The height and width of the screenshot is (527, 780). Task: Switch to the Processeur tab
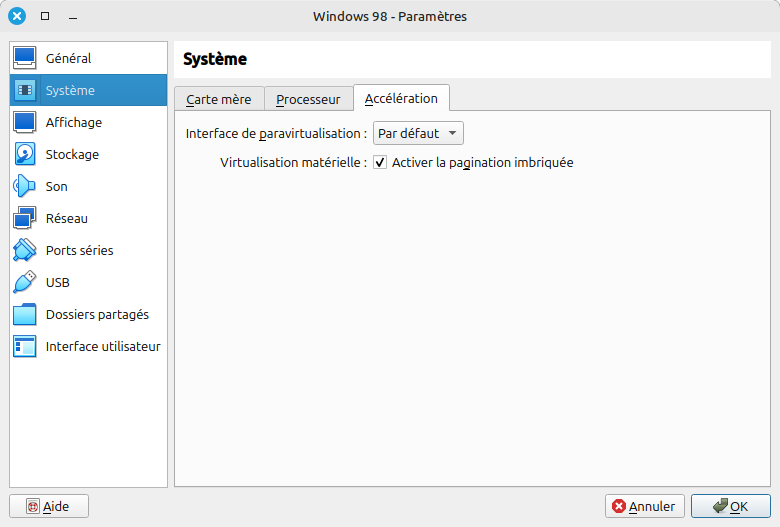[x=308, y=99]
